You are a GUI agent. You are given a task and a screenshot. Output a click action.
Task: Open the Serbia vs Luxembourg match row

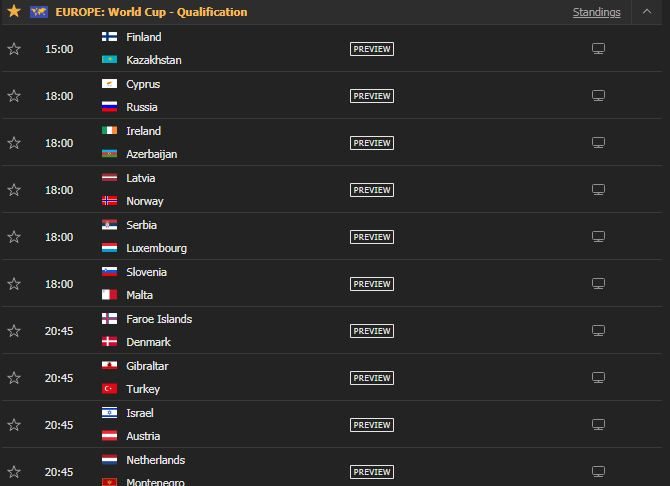[332, 236]
